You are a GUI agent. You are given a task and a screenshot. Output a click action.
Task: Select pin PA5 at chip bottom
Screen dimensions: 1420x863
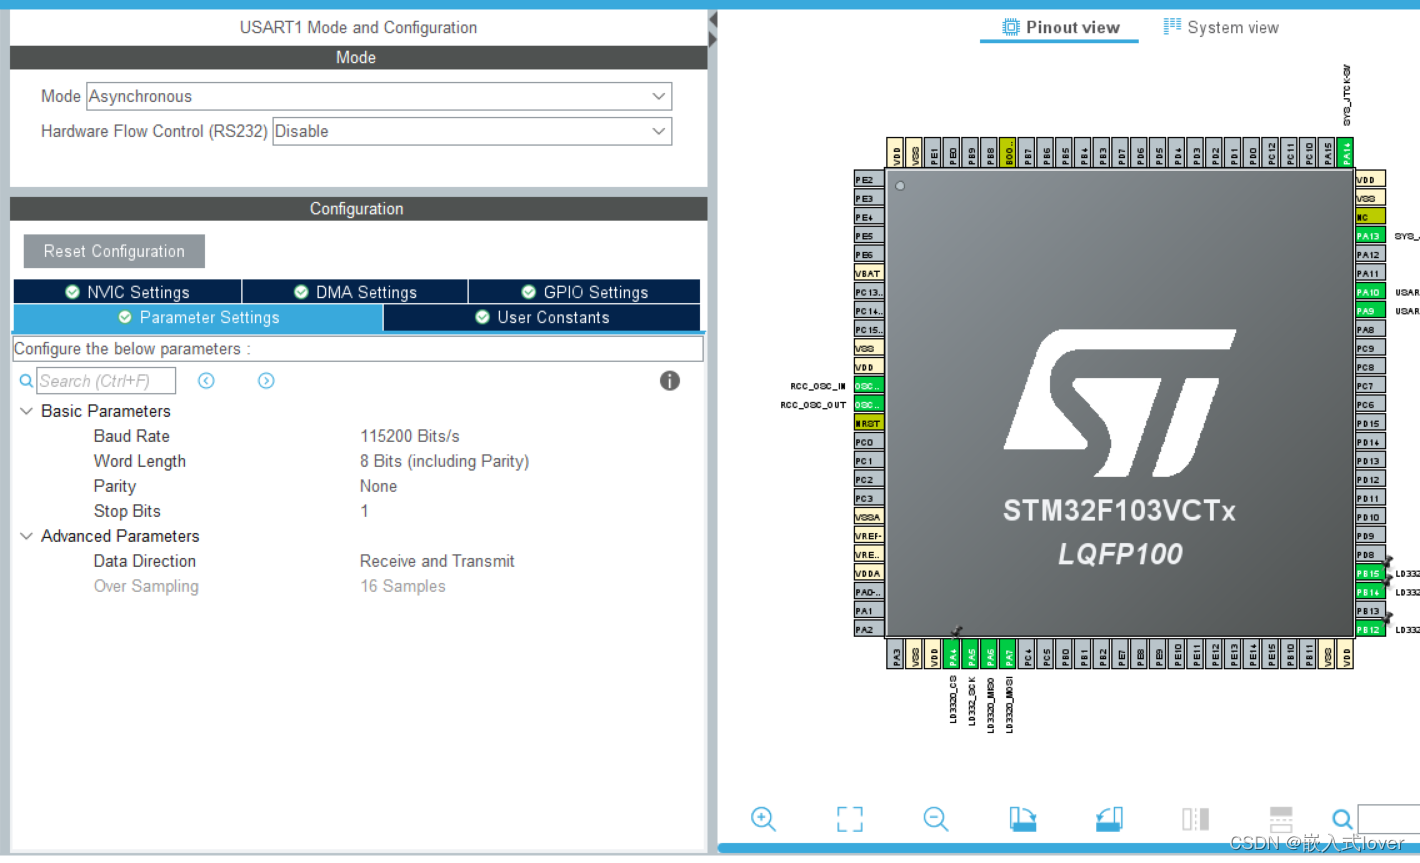971,654
